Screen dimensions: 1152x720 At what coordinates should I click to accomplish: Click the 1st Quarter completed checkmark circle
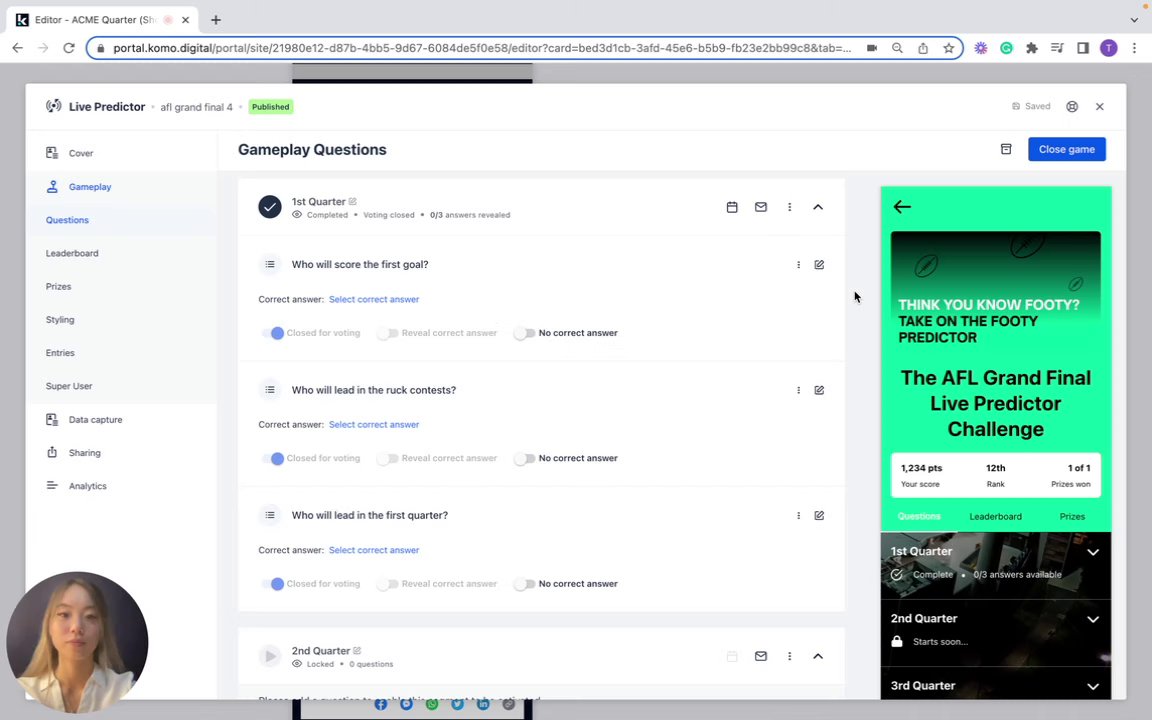pyautogui.click(x=270, y=207)
